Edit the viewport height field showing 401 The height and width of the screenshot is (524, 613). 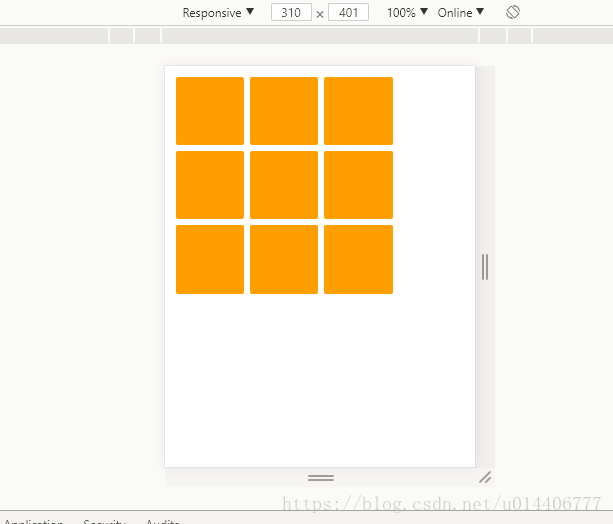pos(348,12)
